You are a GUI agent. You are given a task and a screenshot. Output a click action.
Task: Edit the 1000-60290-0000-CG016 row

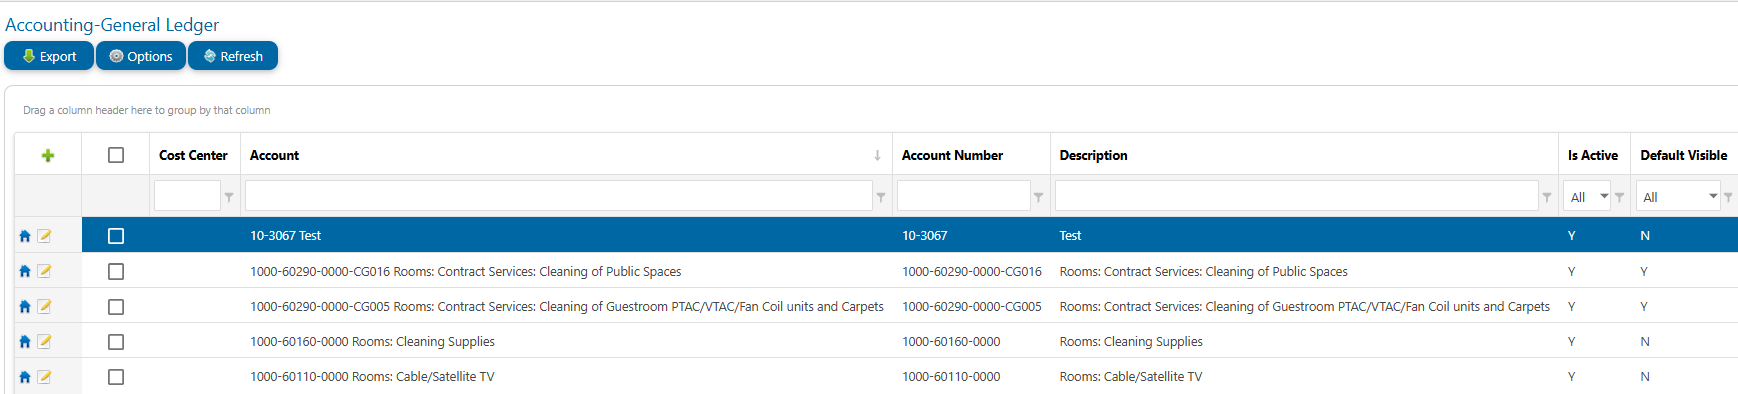point(44,271)
